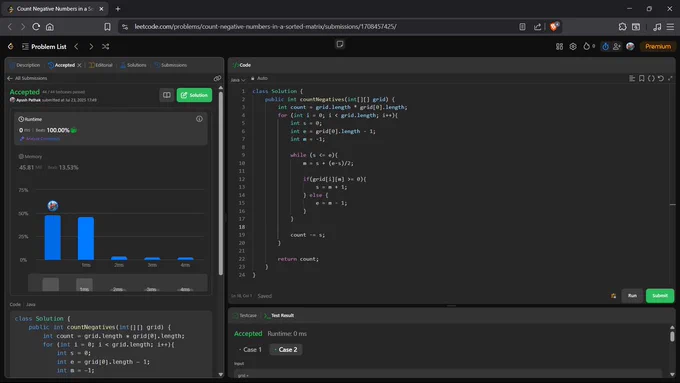Click the Run button
680x383 pixels.
click(632, 296)
